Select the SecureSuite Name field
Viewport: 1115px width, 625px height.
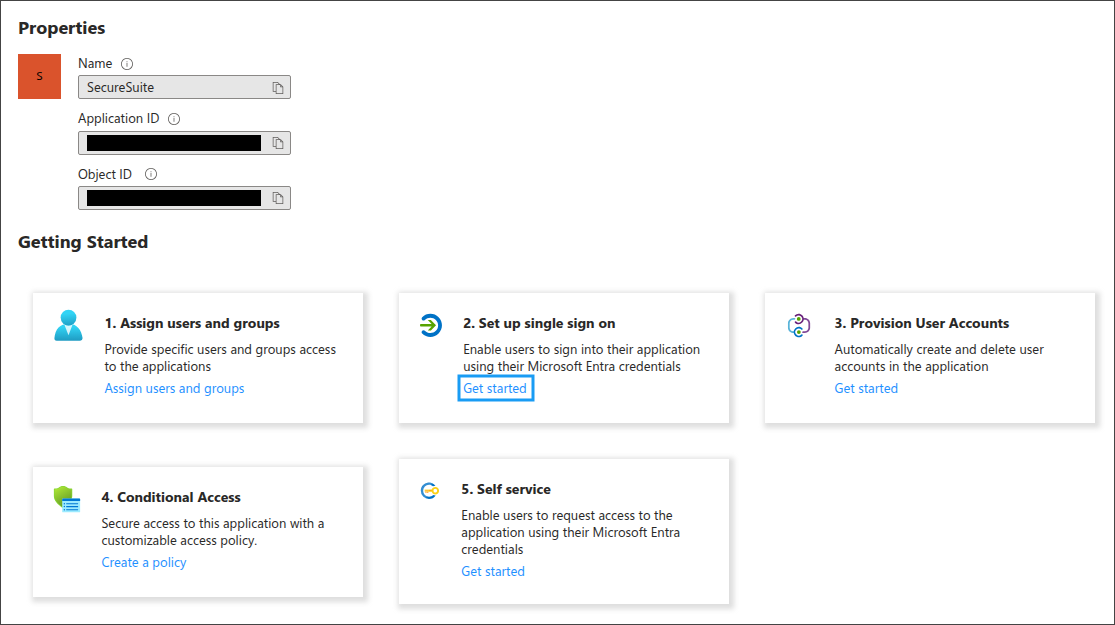[184, 87]
